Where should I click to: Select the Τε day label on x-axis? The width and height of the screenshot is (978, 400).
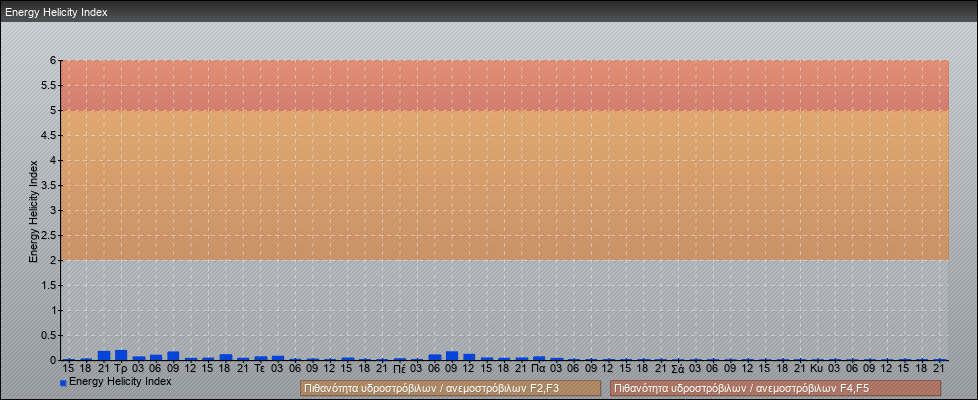point(260,368)
